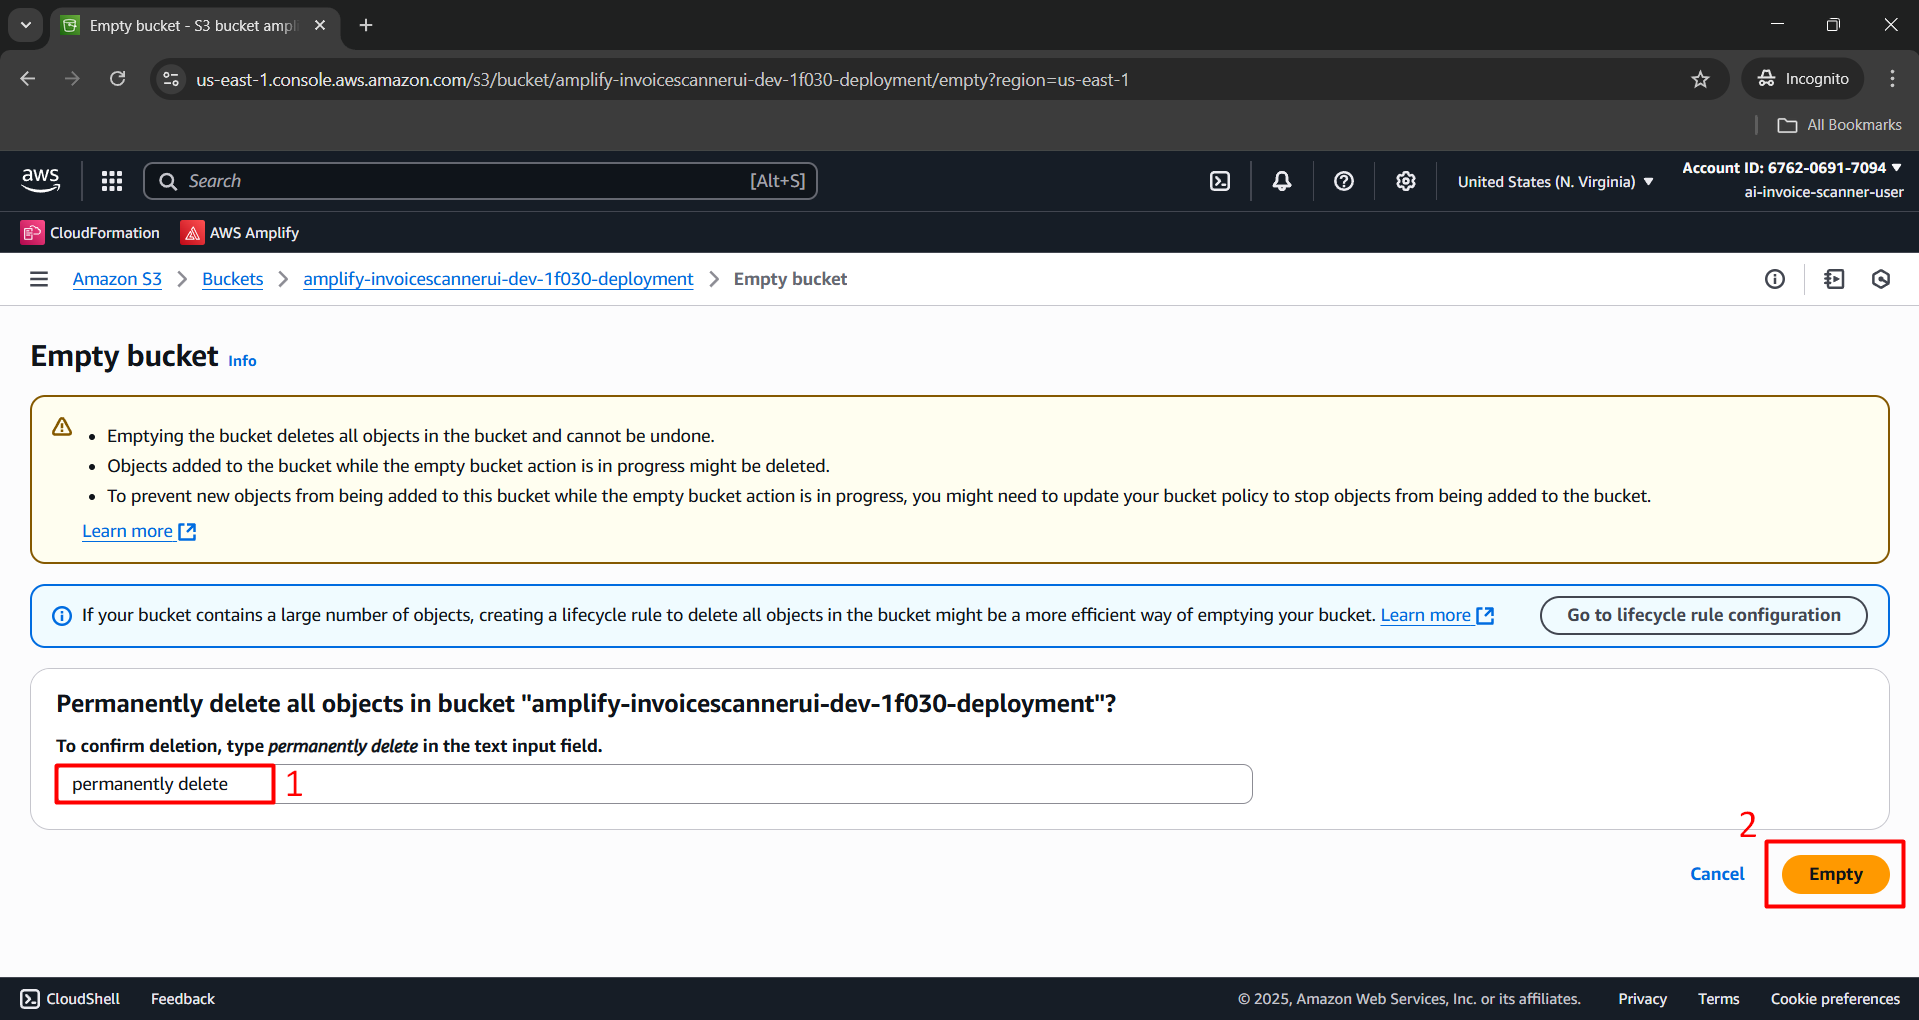Reload the current browser page

point(117,79)
